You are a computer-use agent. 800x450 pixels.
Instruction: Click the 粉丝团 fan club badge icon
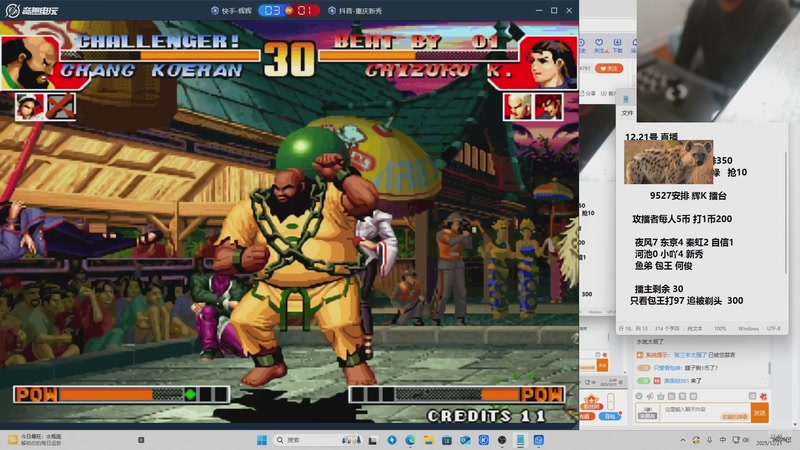591,402
